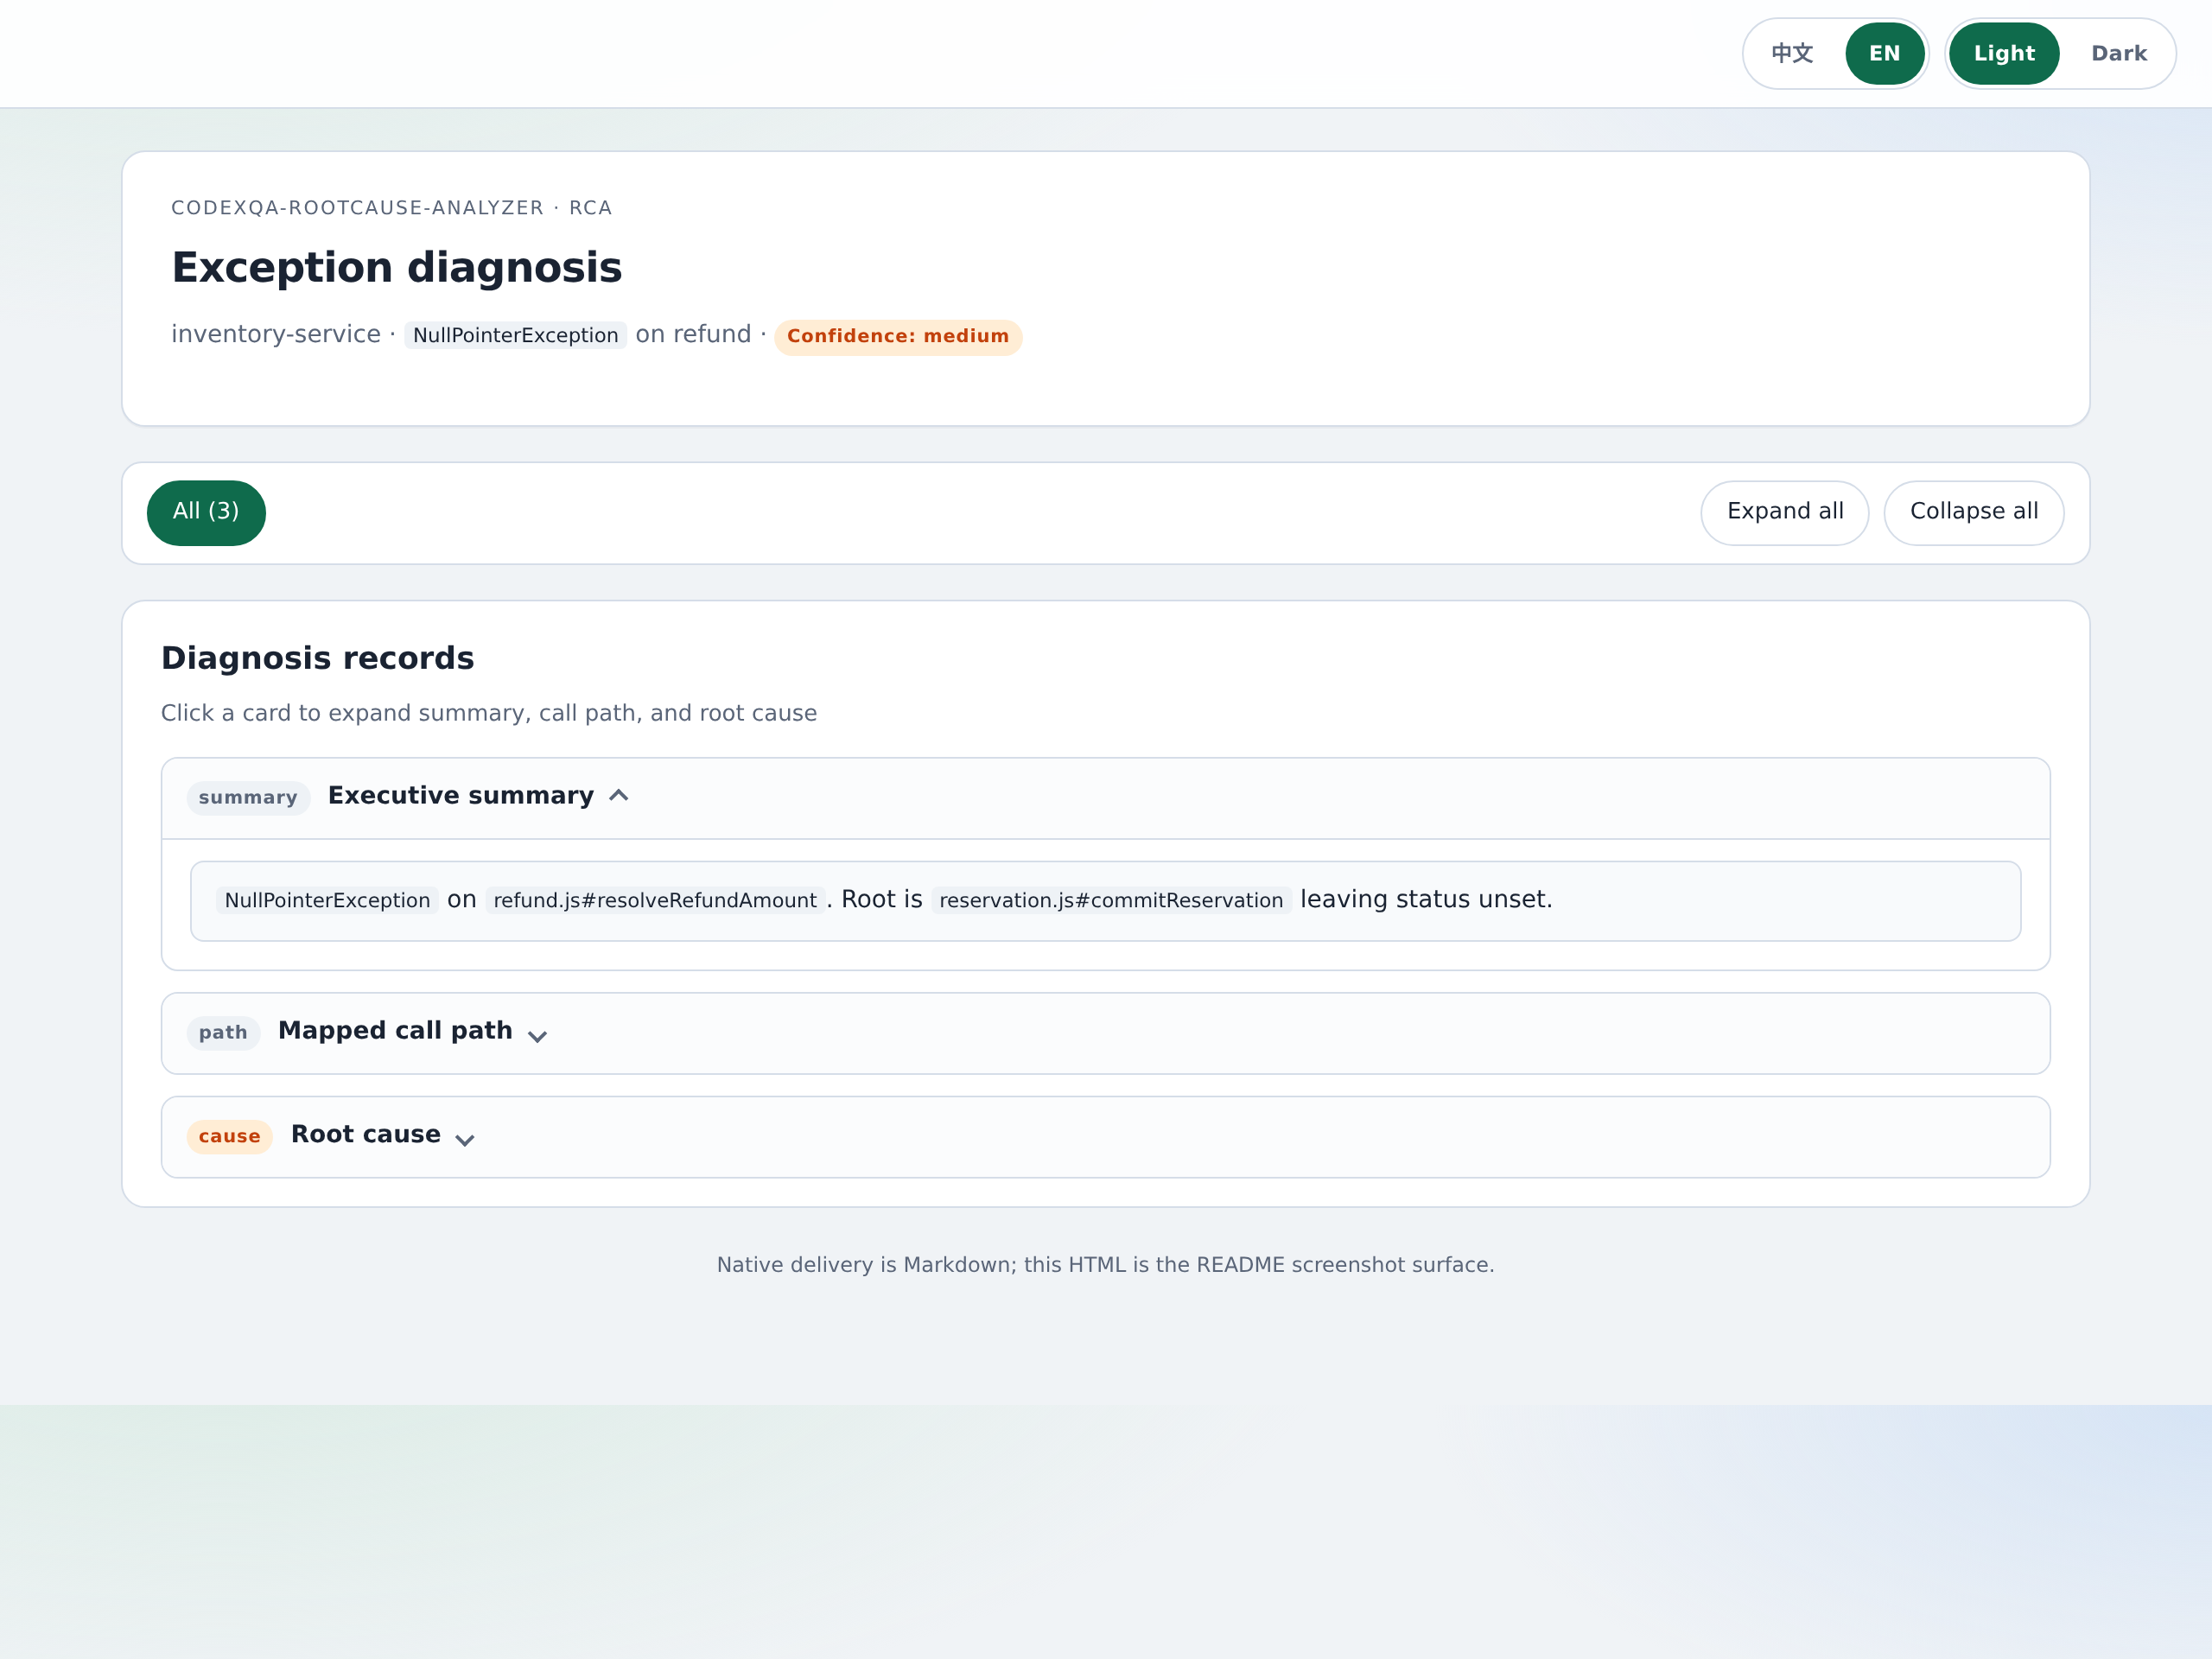2212x1659 pixels.
Task: Click the Diagnosis records heading
Action: (x=317, y=658)
